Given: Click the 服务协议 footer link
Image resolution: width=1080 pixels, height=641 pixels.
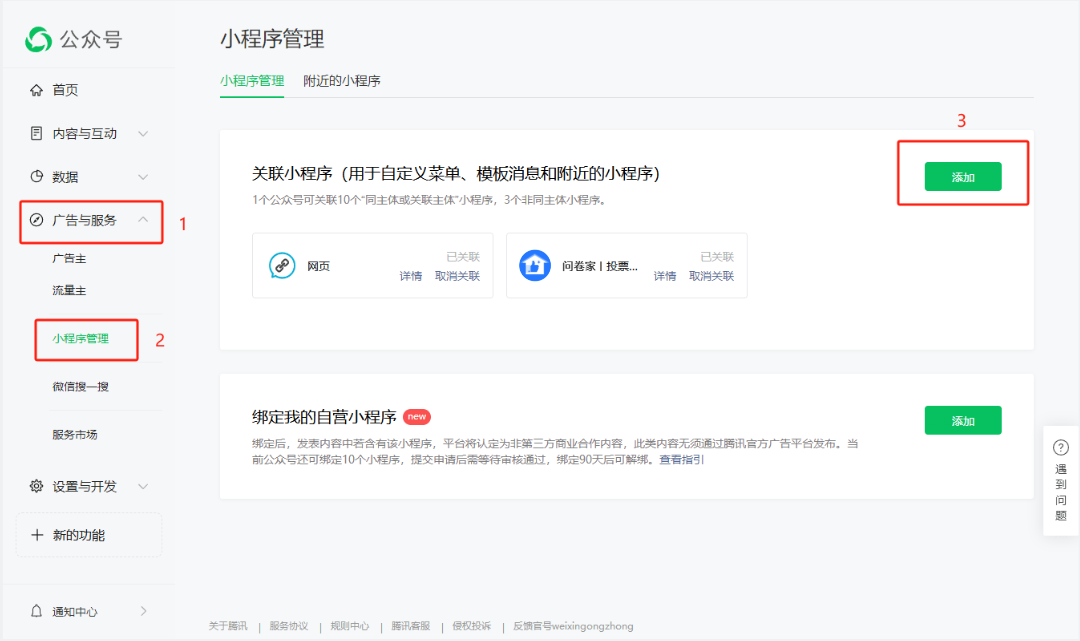Looking at the screenshot, I should tap(289, 626).
